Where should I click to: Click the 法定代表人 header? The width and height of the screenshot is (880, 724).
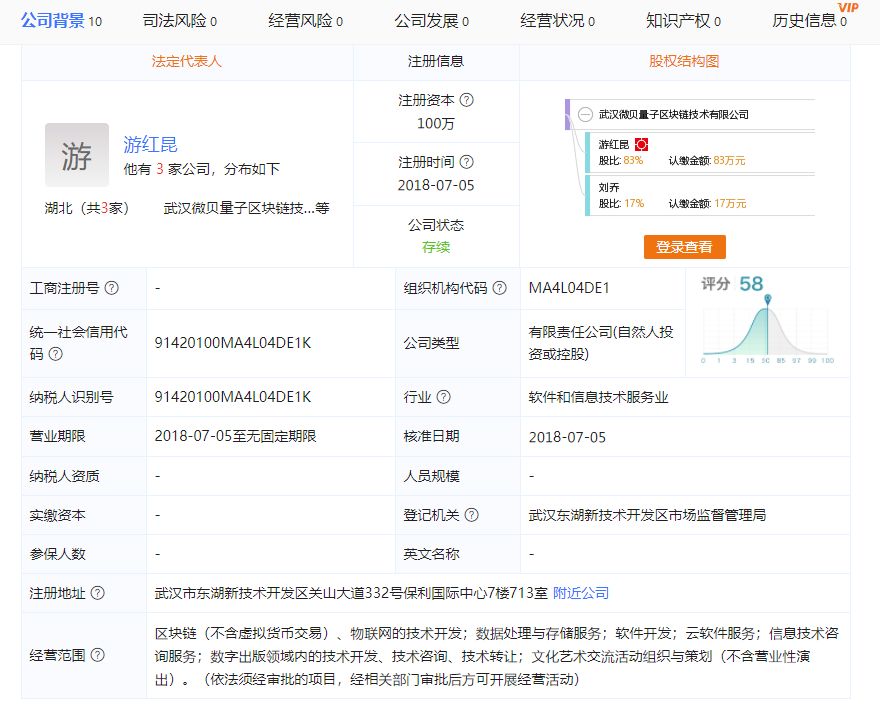click(186, 61)
